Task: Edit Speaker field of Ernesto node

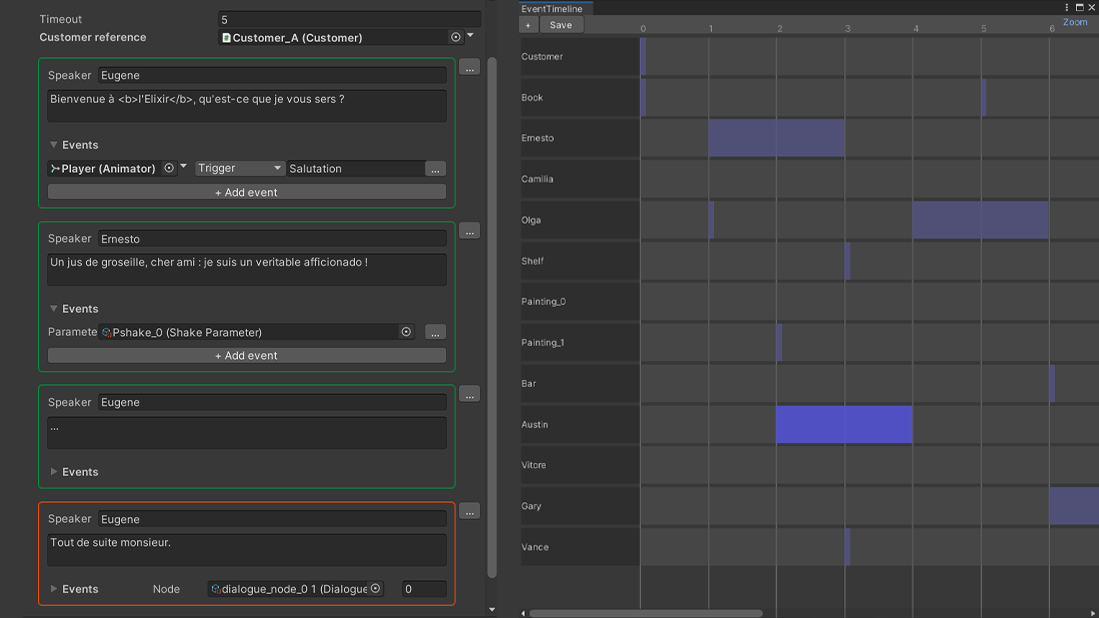Action: pyautogui.click(x=272, y=239)
